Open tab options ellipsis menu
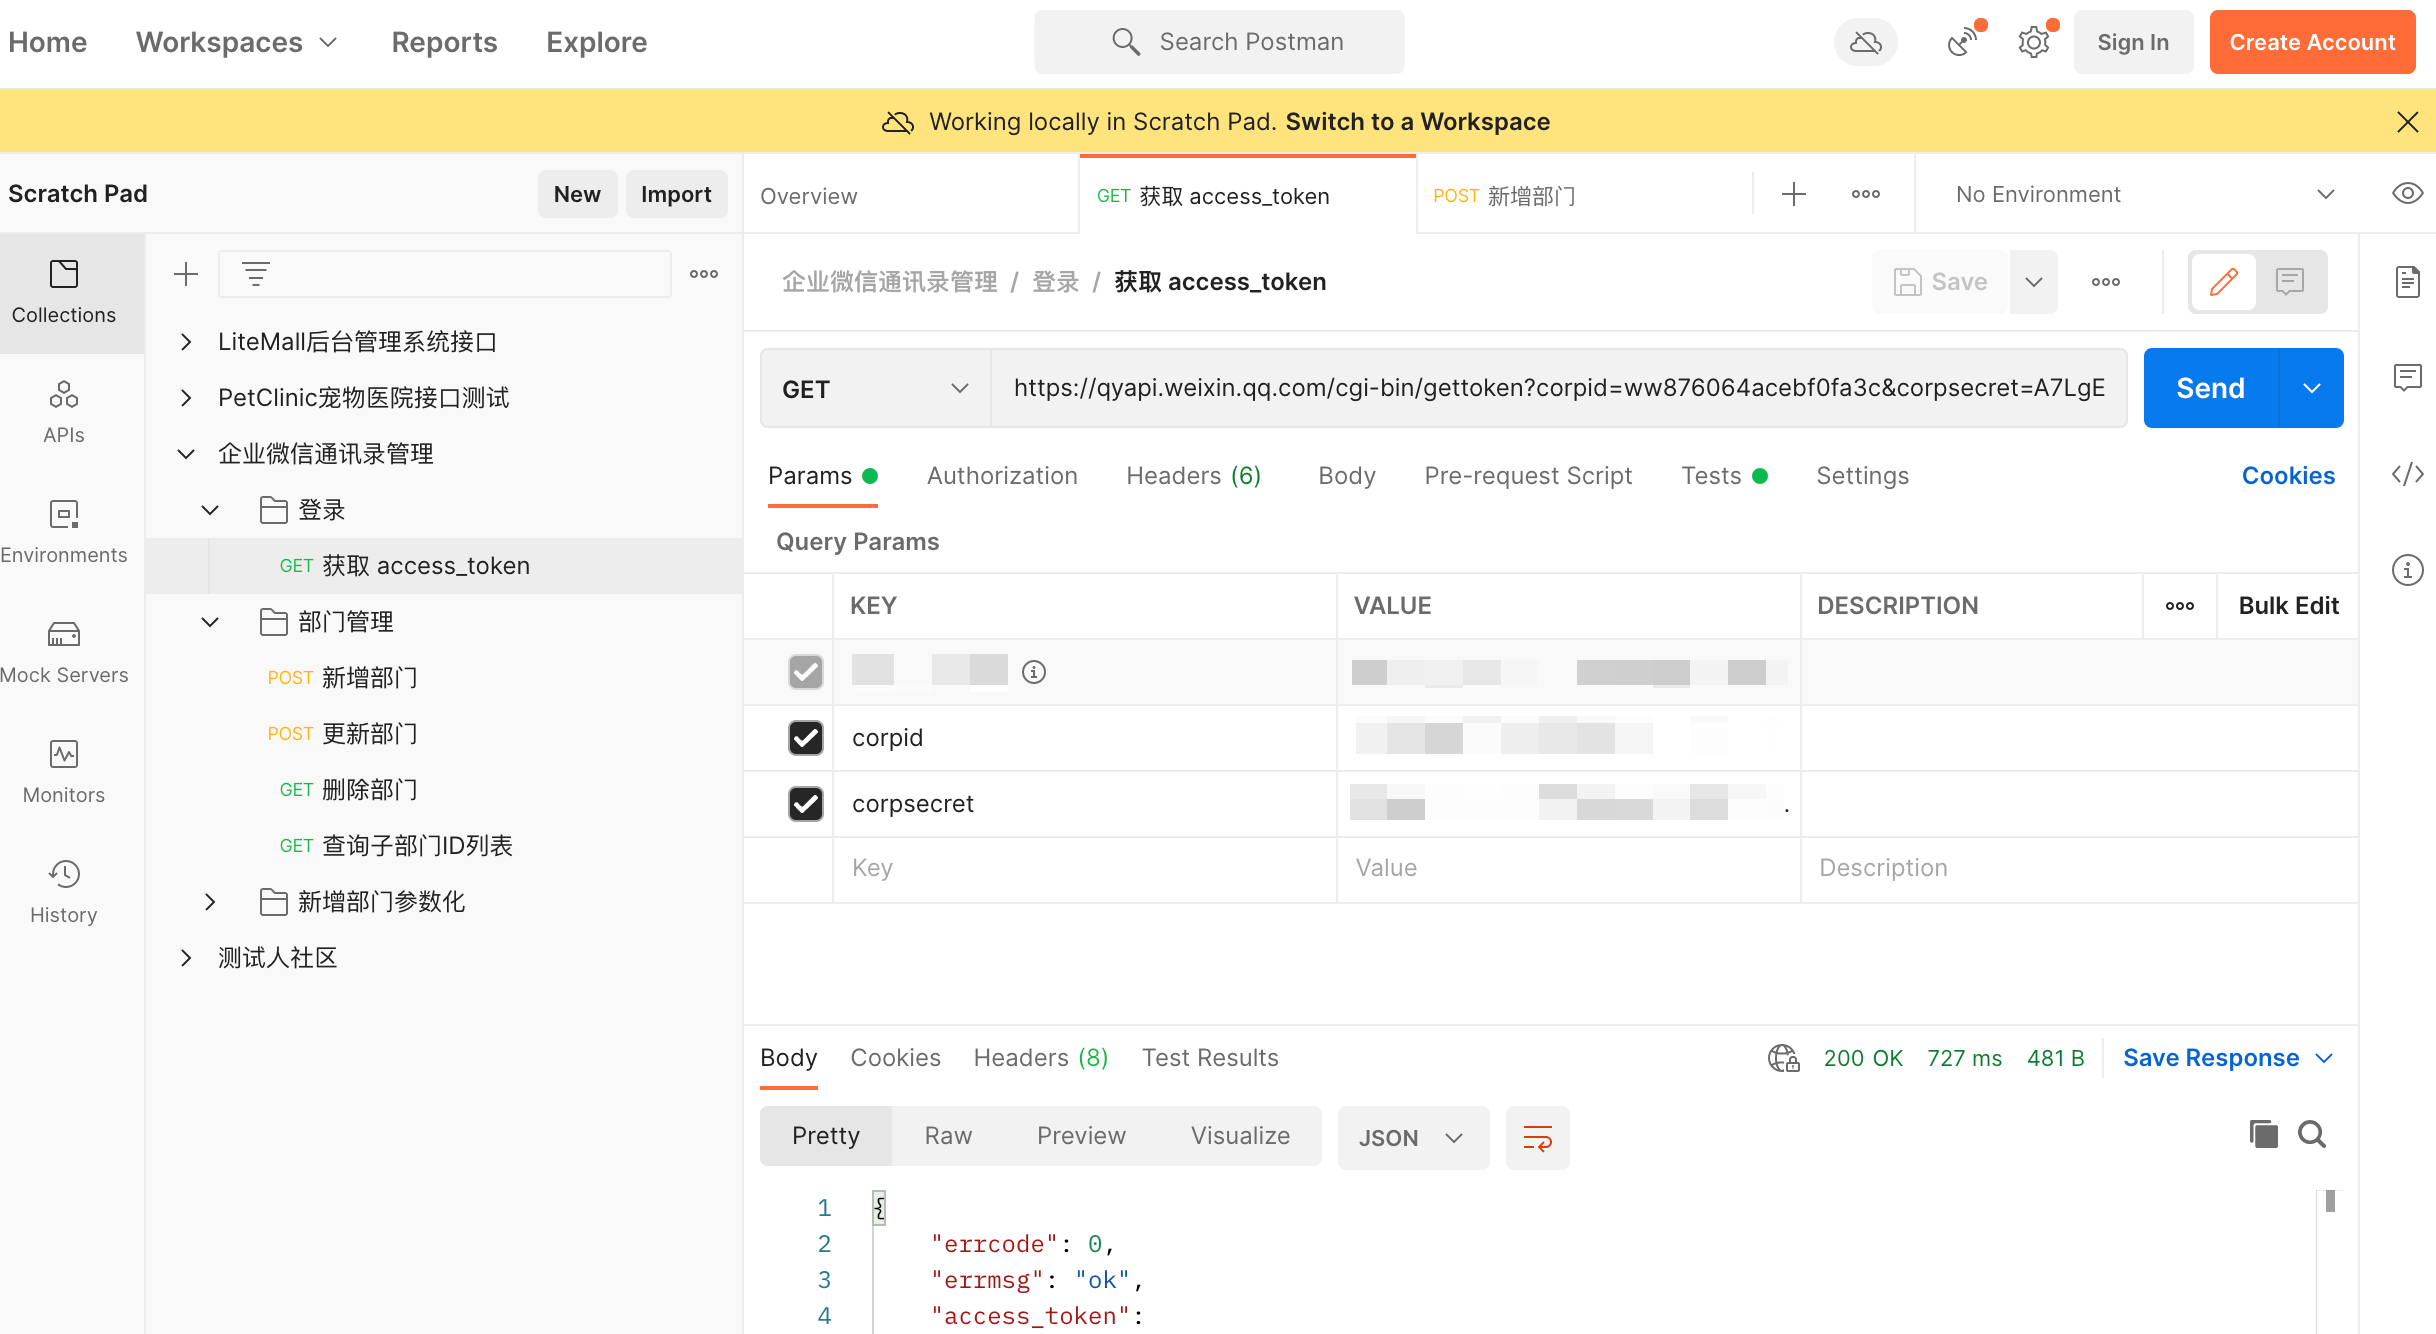The height and width of the screenshot is (1334, 2436). coord(1866,194)
